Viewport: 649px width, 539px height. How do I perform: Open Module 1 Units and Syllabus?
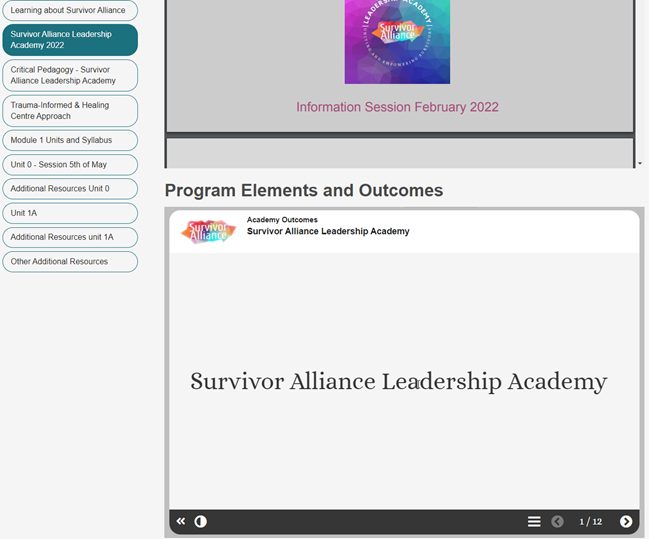(x=70, y=140)
